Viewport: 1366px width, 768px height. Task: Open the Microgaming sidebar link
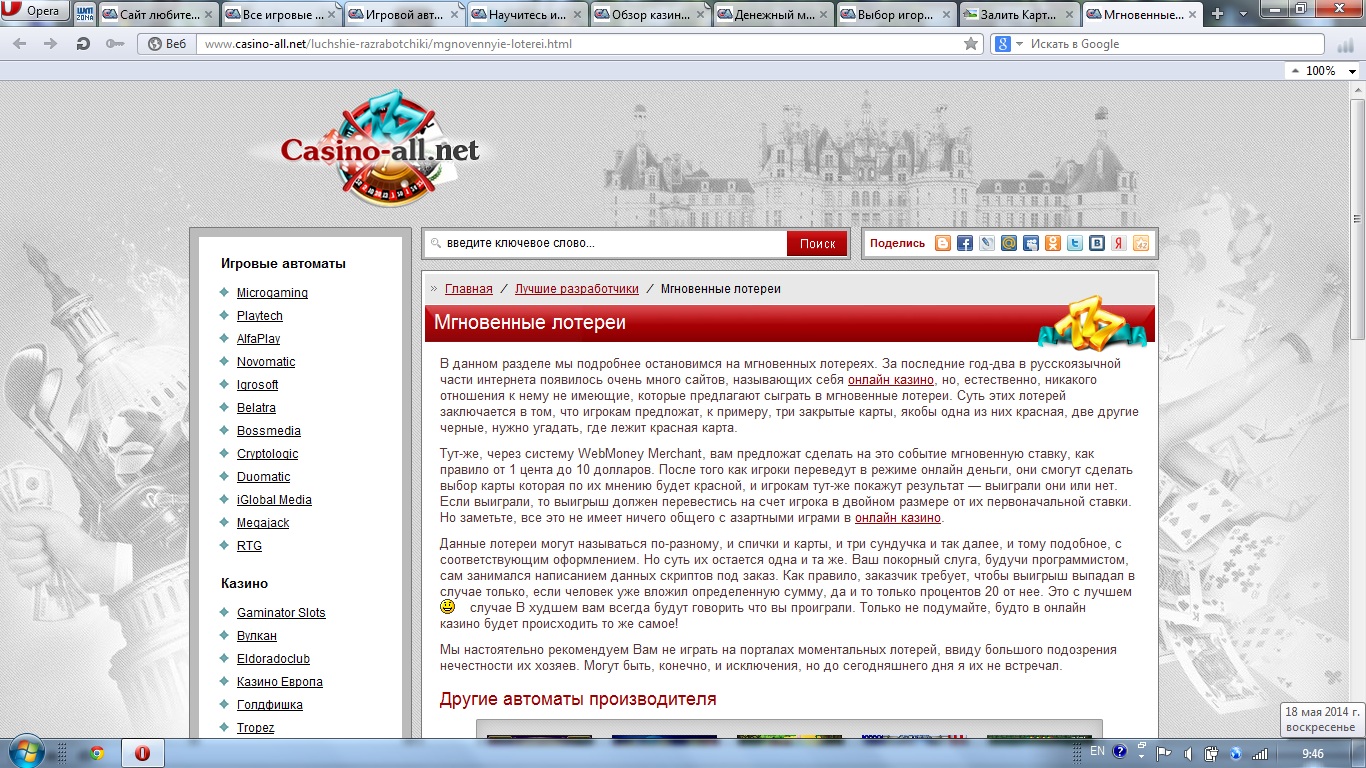[272, 293]
